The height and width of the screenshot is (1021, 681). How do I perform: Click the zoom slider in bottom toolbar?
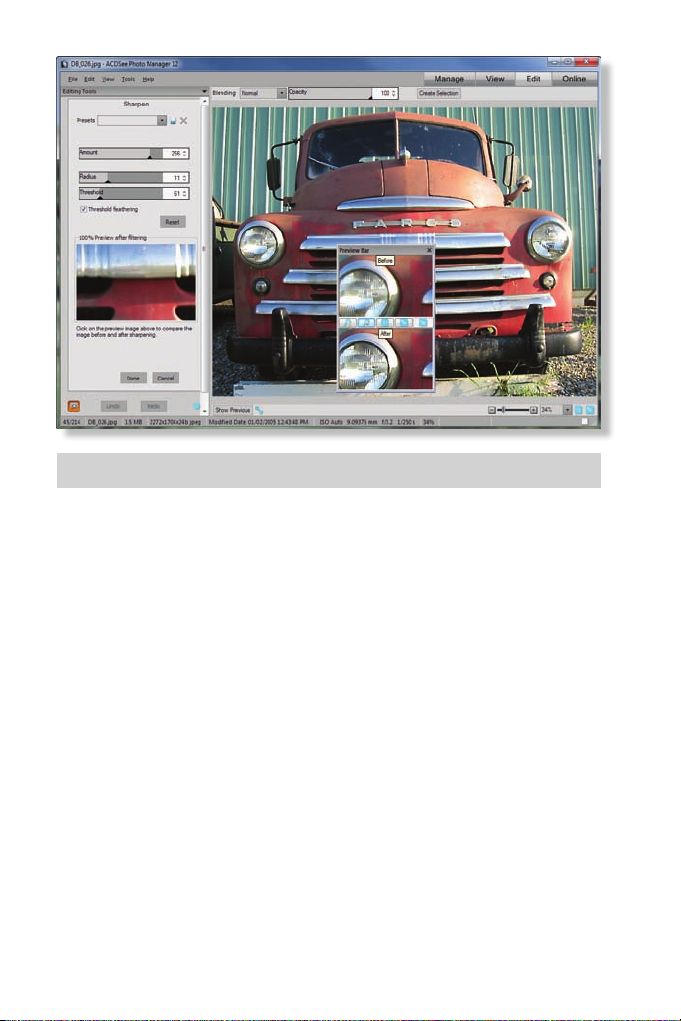513,410
